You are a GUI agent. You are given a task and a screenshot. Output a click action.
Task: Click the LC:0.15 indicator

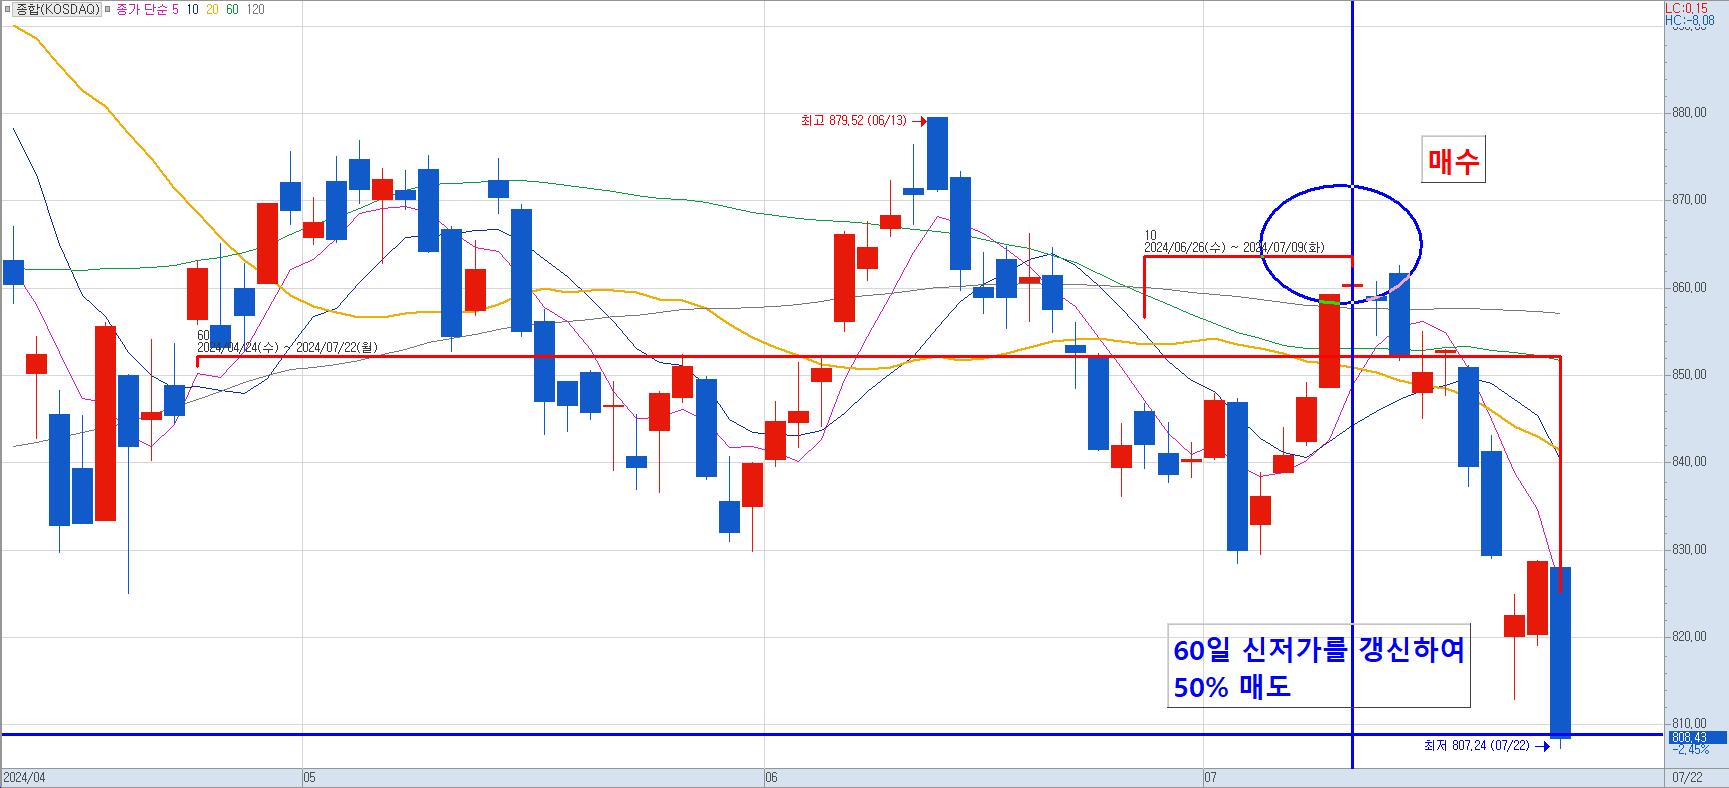[x=1686, y=7]
